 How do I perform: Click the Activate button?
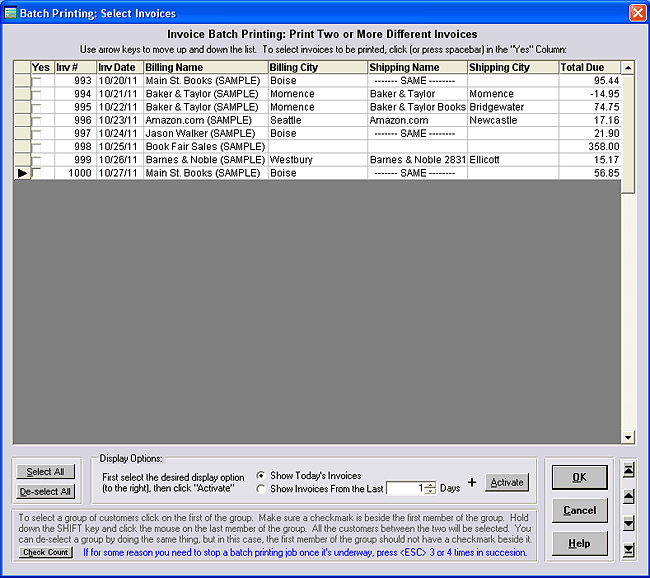tap(506, 483)
